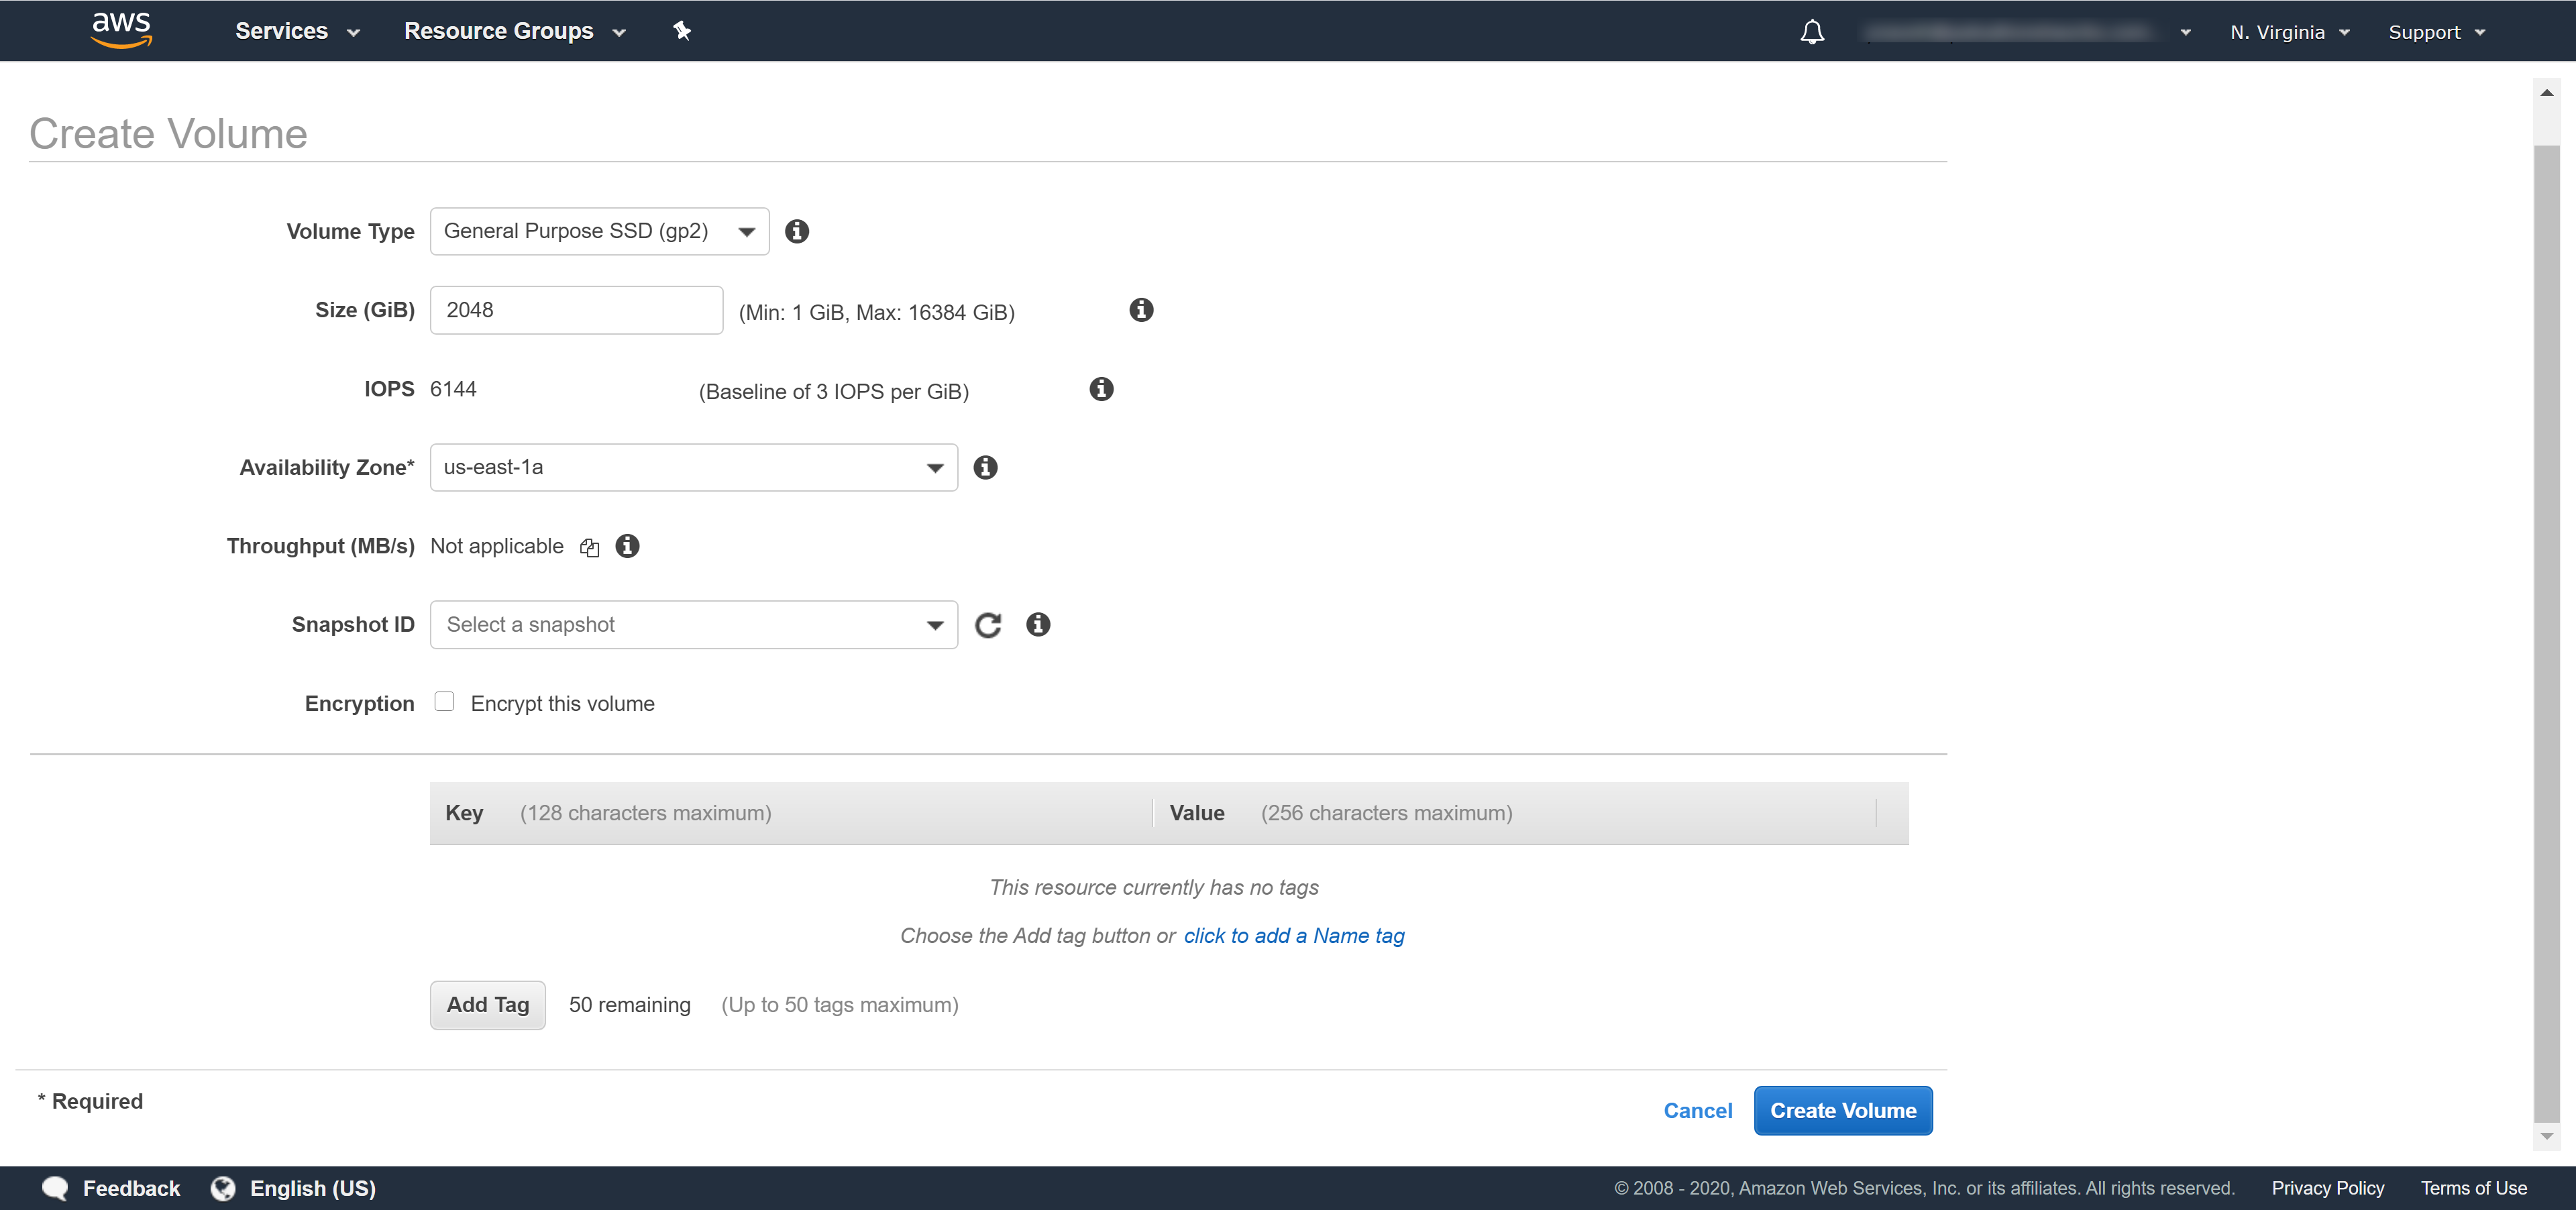The image size is (2576, 1210).
Task: Click into the Size (GiB) field
Action: point(576,310)
